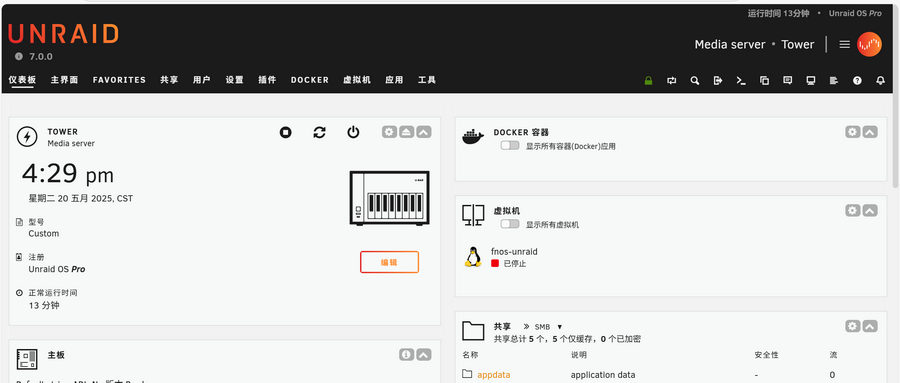Click the monitor icon in header

pos(810,80)
